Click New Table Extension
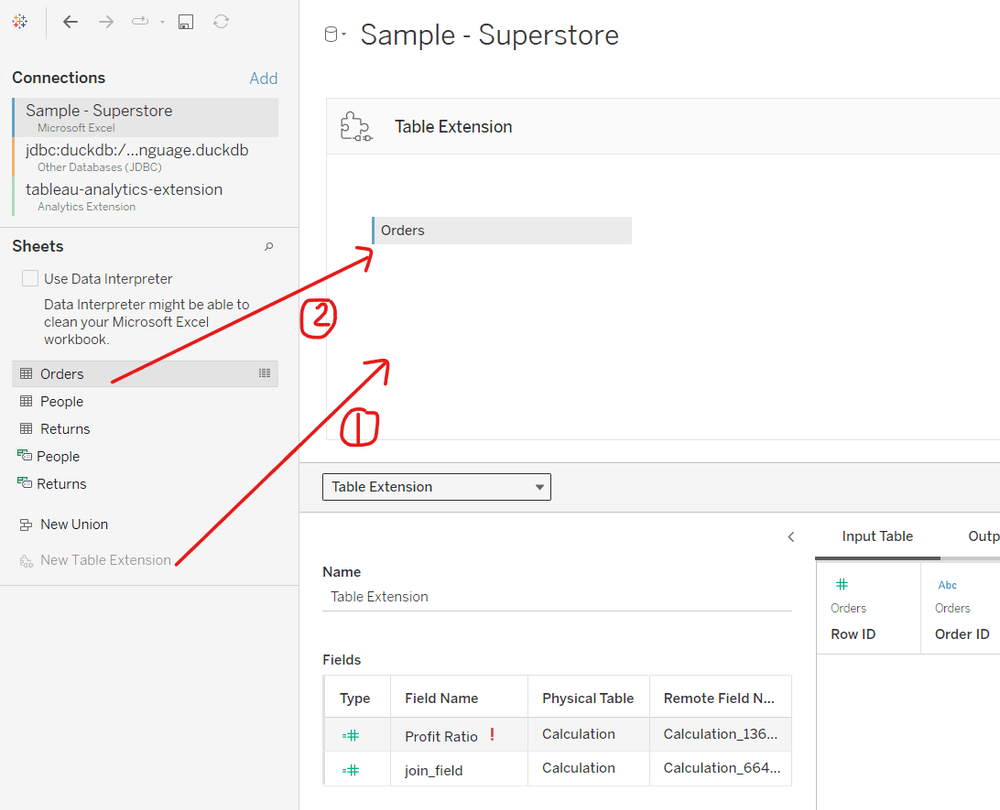Viewport: 1000px width, 810px height. coord(105,560)
